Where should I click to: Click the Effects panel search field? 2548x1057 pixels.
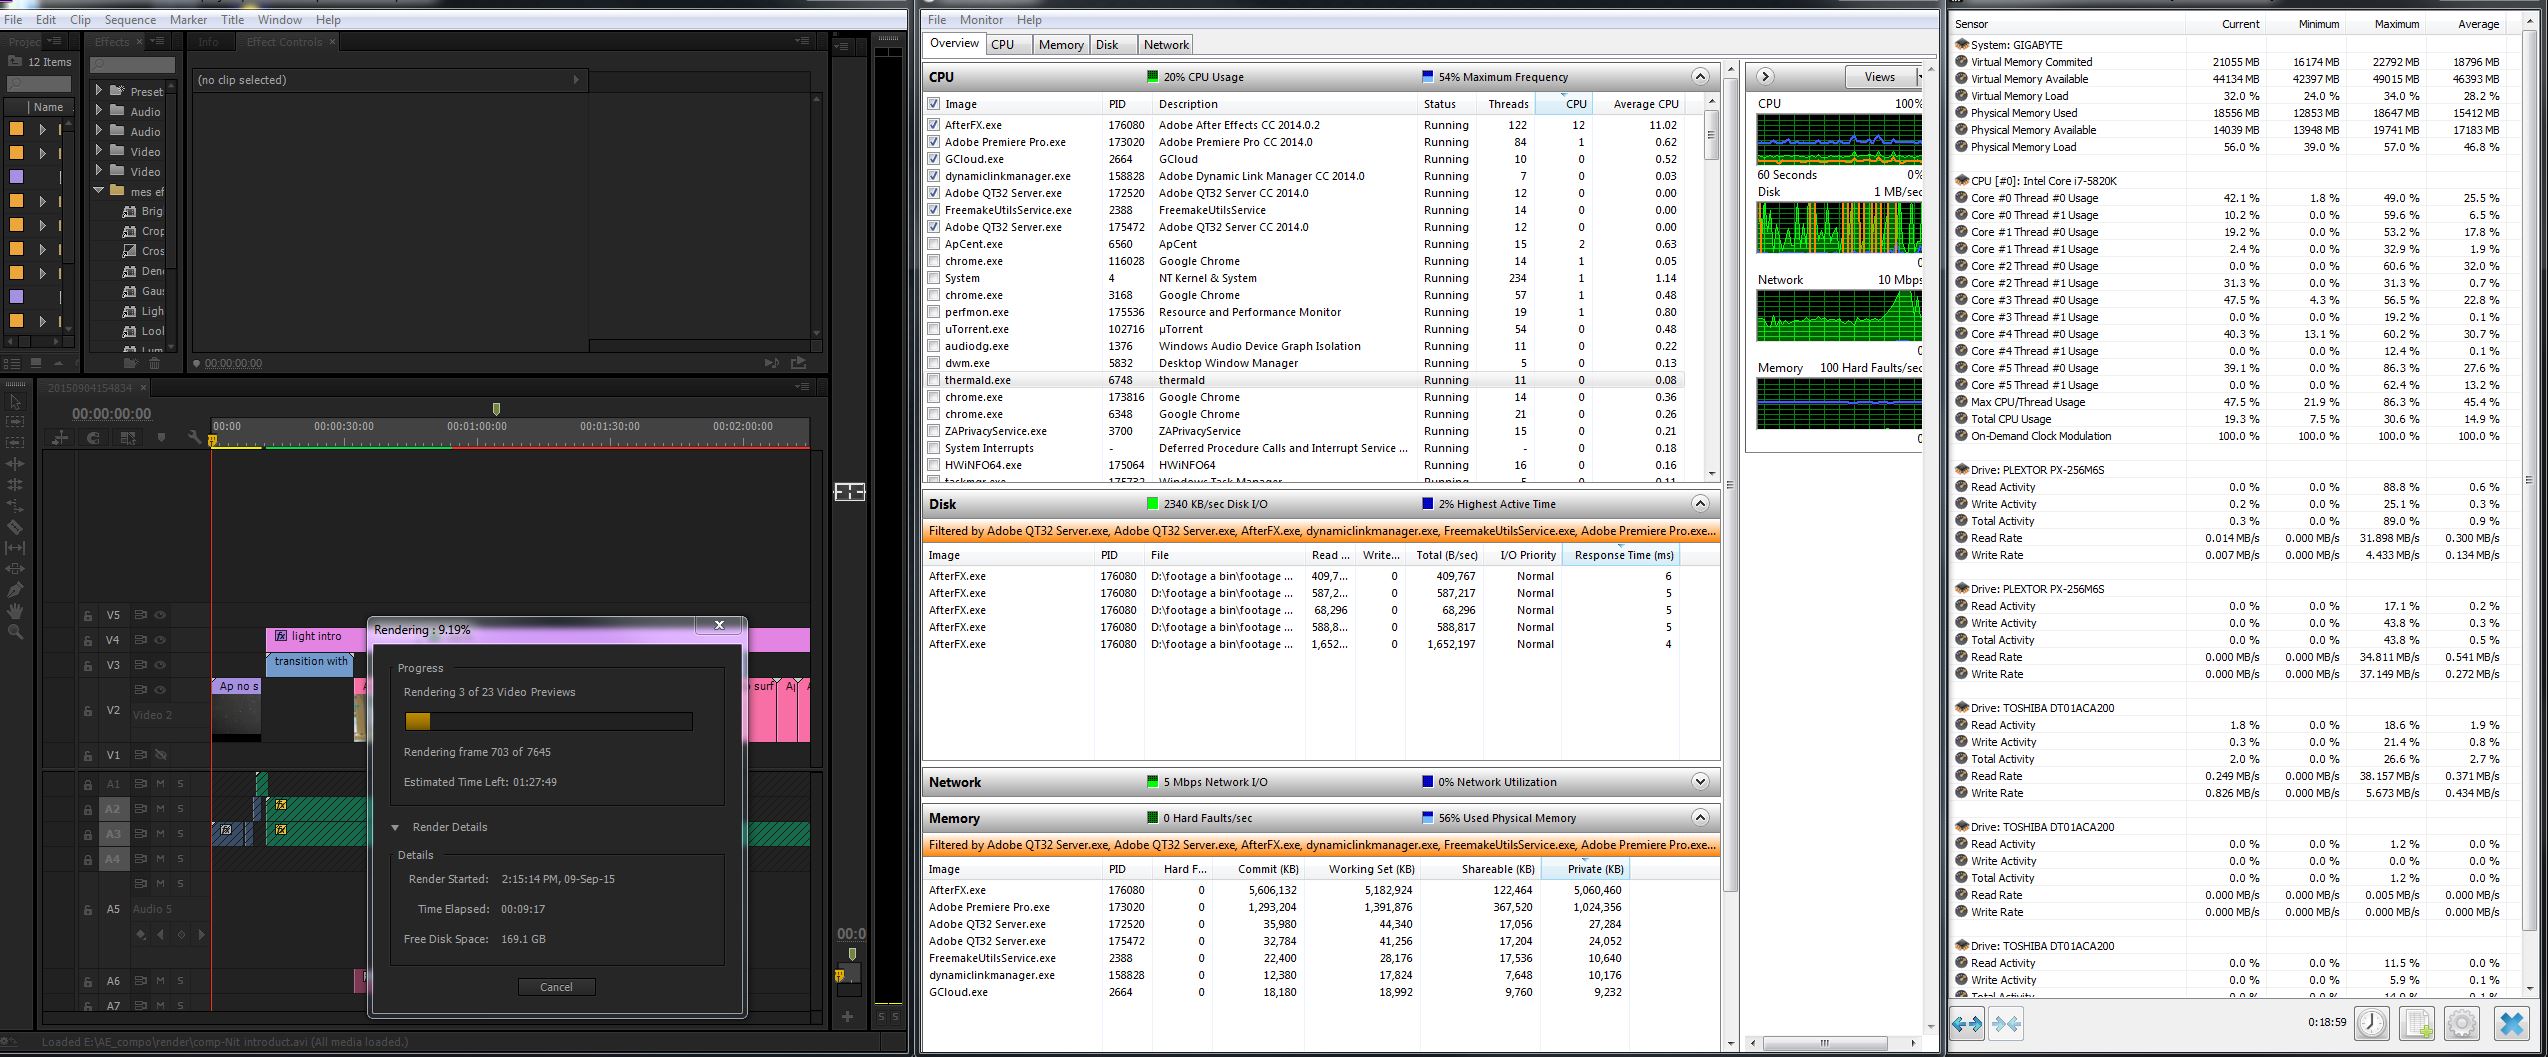132,64
